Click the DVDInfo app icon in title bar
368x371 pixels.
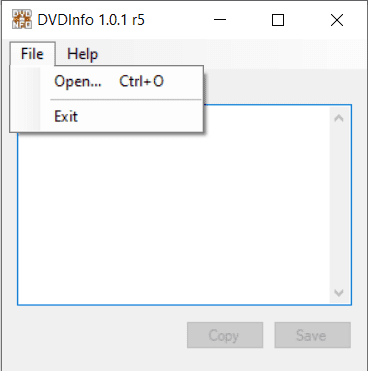click(22, 20)
